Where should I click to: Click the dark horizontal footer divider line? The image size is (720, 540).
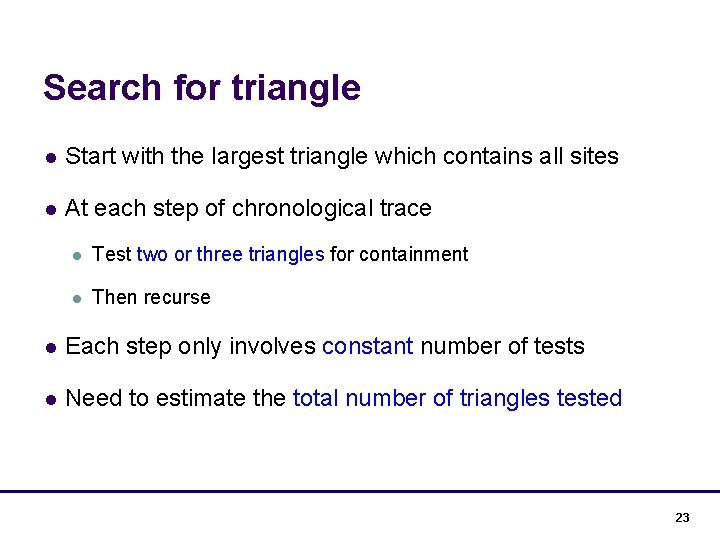pos(360,491)
